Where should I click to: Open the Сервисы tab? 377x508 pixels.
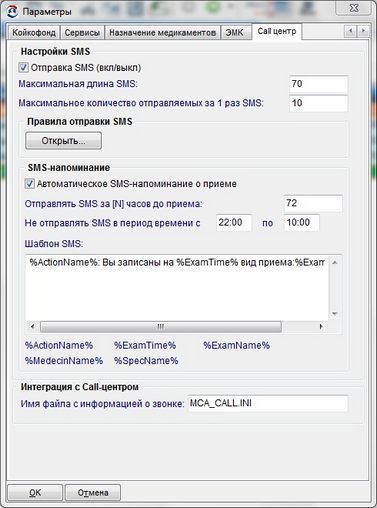click(82, 33)
